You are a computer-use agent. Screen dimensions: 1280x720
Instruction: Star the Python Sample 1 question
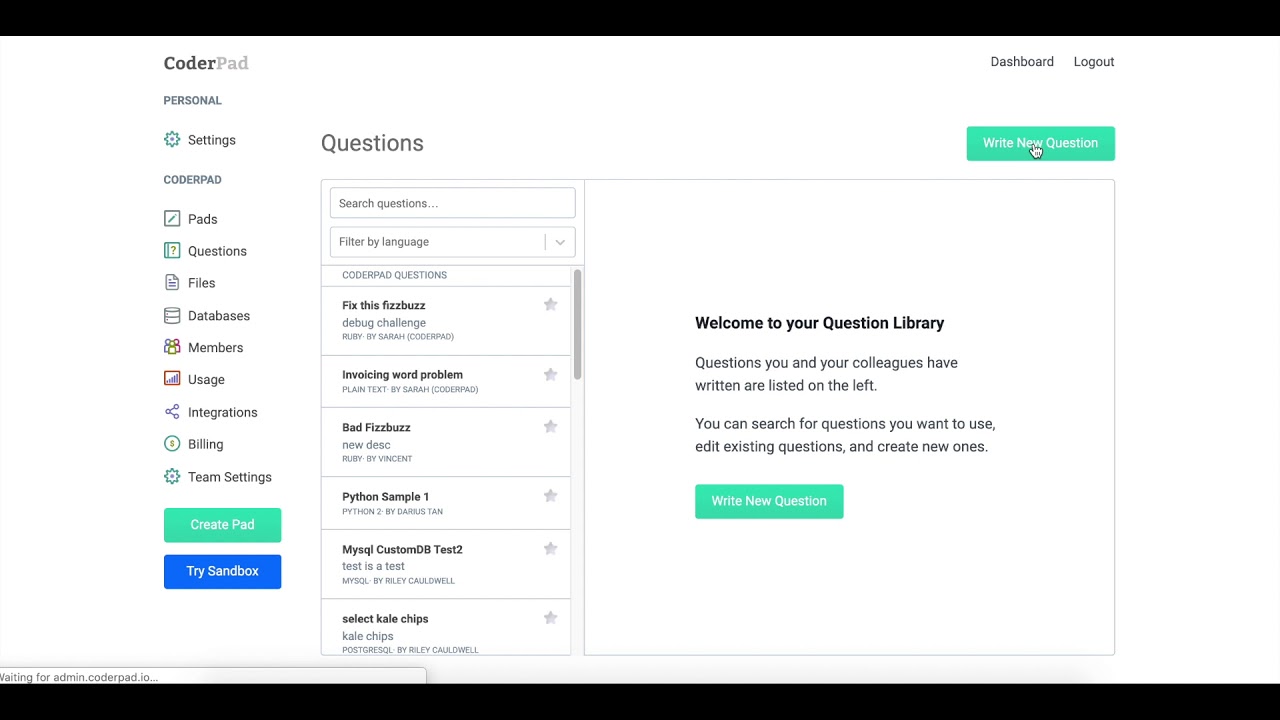click(x=550, y=496)
